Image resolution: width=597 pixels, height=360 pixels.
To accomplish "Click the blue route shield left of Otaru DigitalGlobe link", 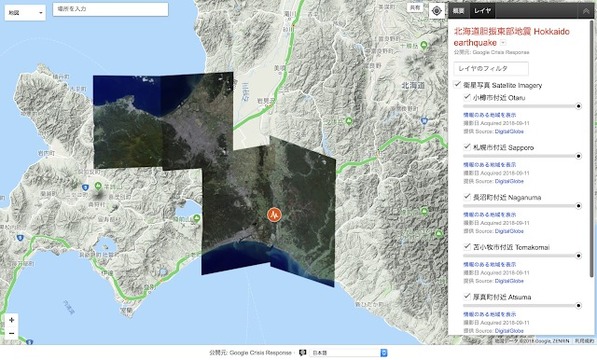I will [x=424, y=121].
